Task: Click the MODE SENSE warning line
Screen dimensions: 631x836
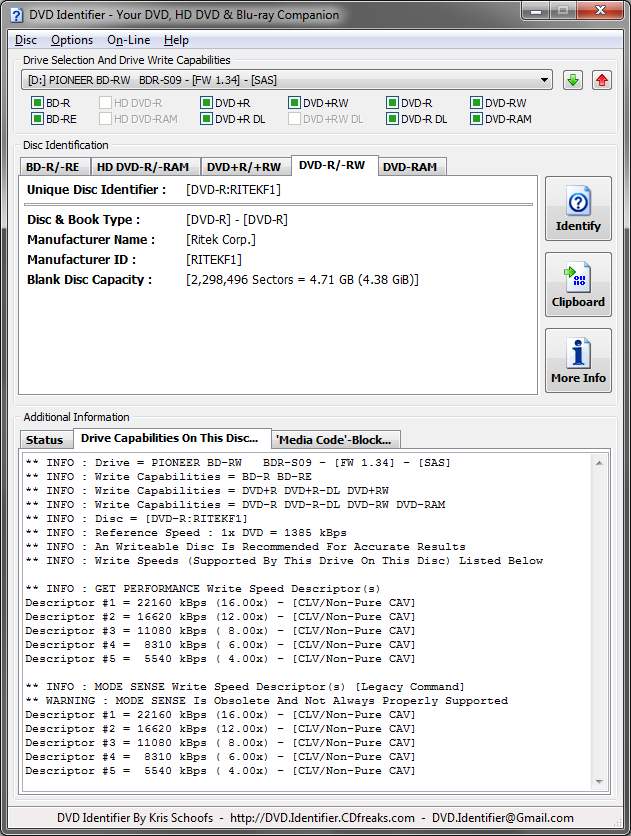Action: point(266,701)
